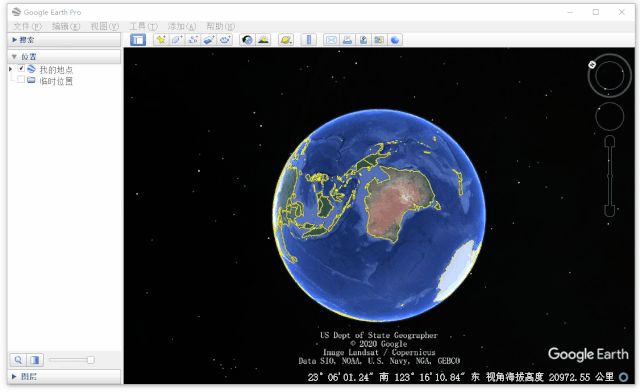
Task: Click the look-around compass ring
Action: click(609, 76)
